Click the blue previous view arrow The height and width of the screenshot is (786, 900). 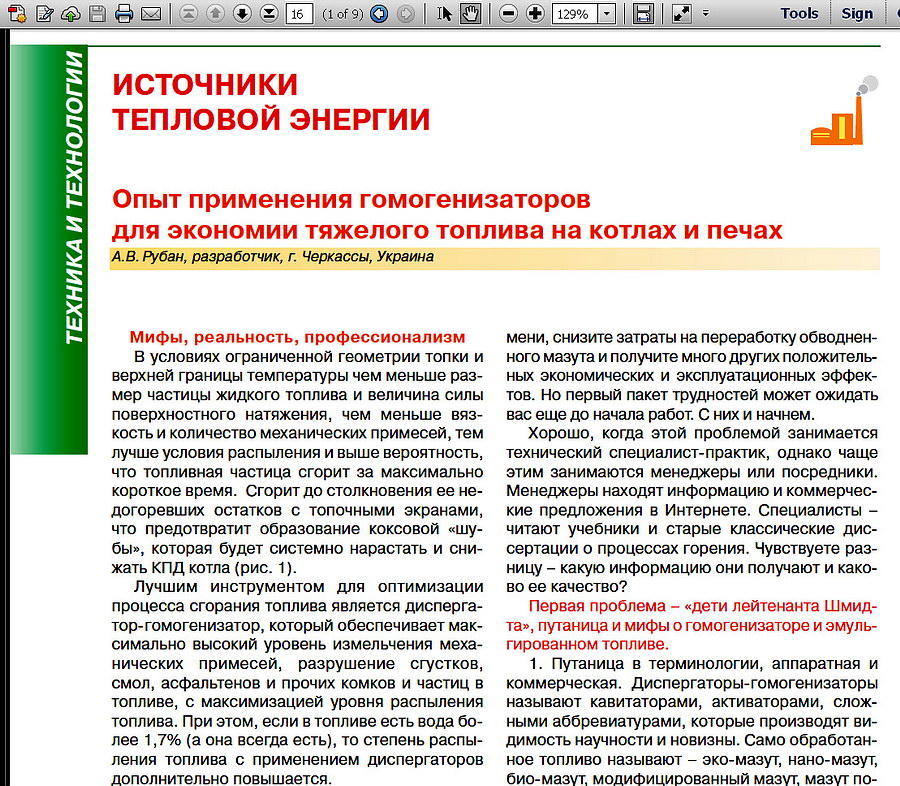[x=379, y=13]
